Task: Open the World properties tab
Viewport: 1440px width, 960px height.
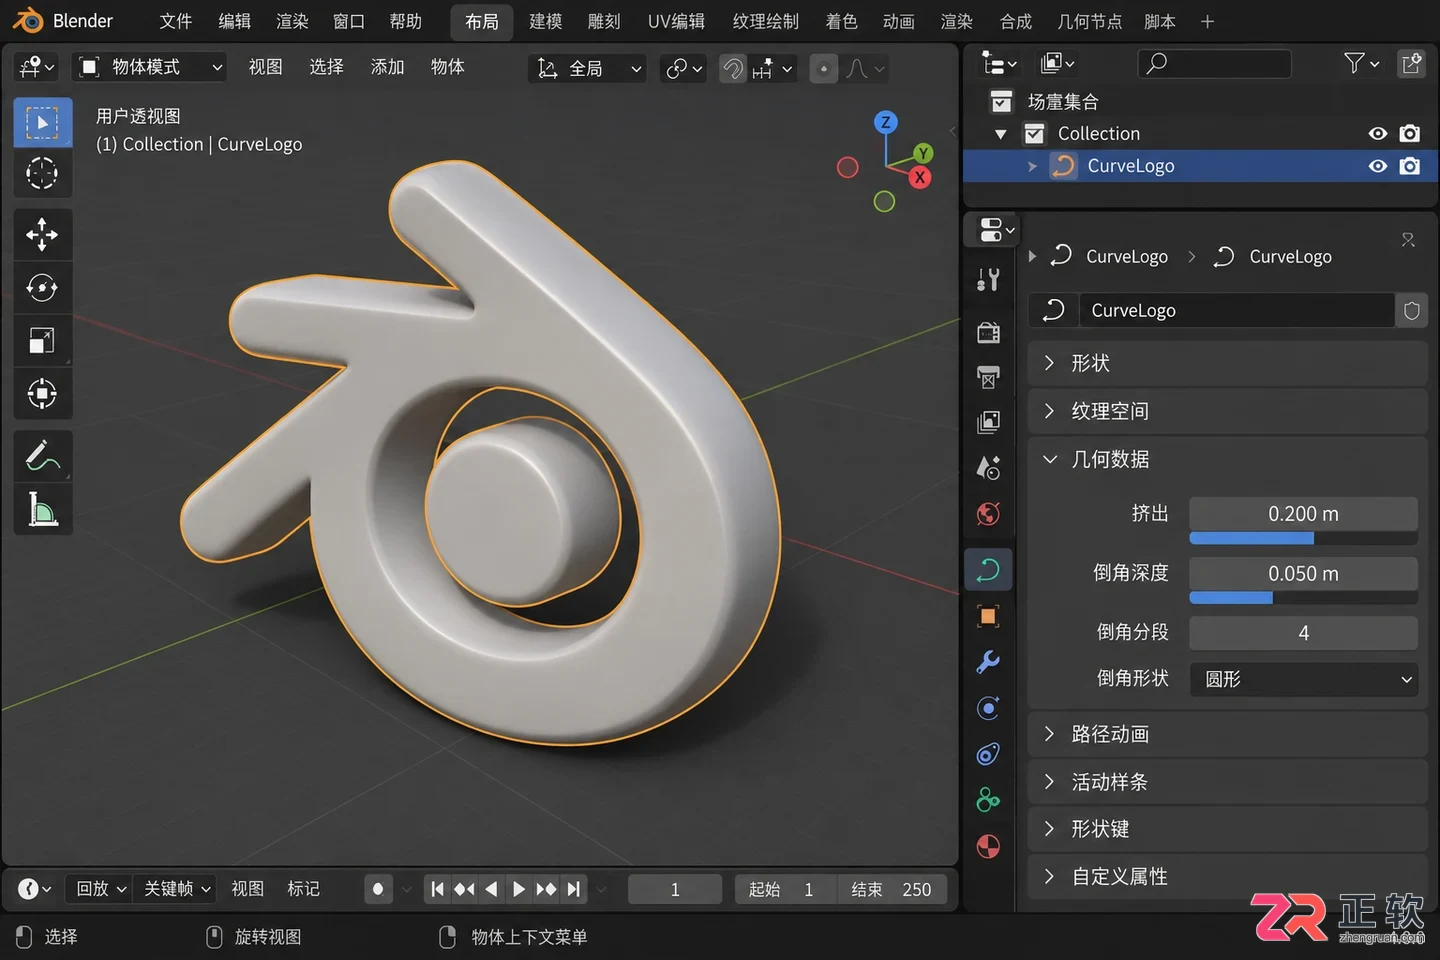Action: (x=988, y=514)
